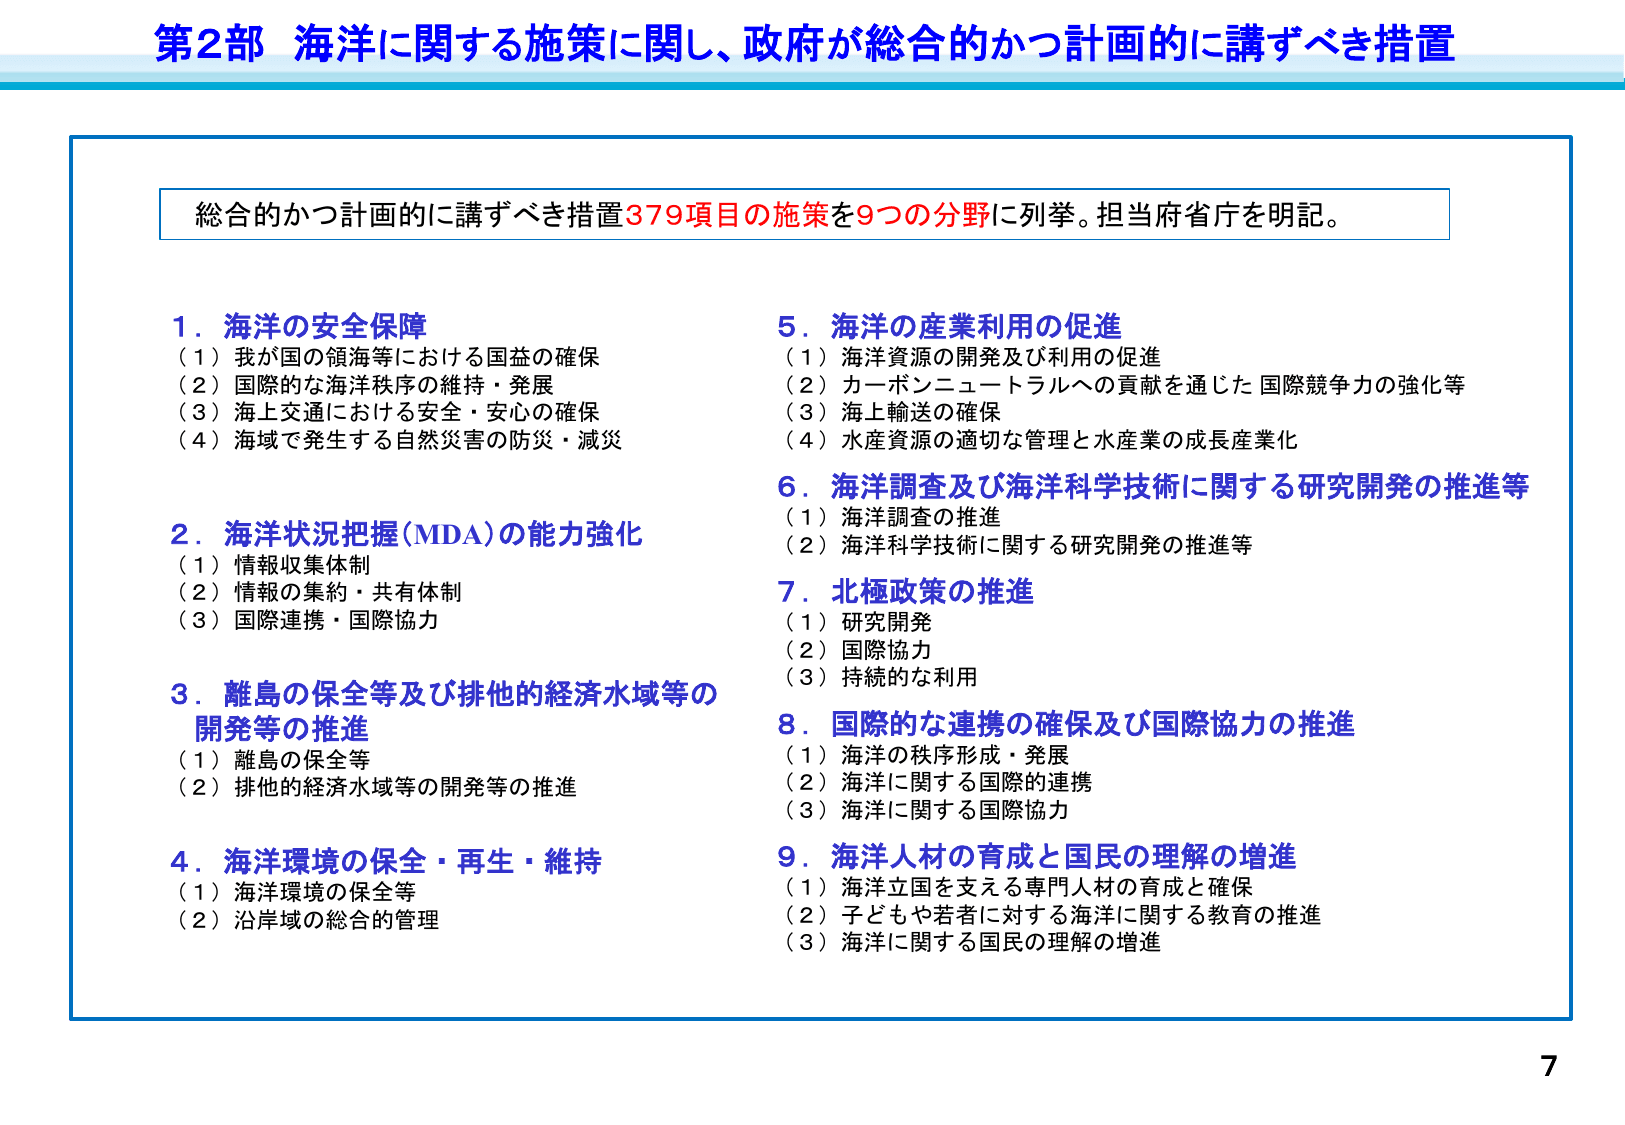This screenshot has width=1625, height=1125.
Task: Select item （2）子どもや若者に対する海洋に関する教育の推進
Action: tap(1050, 913)
